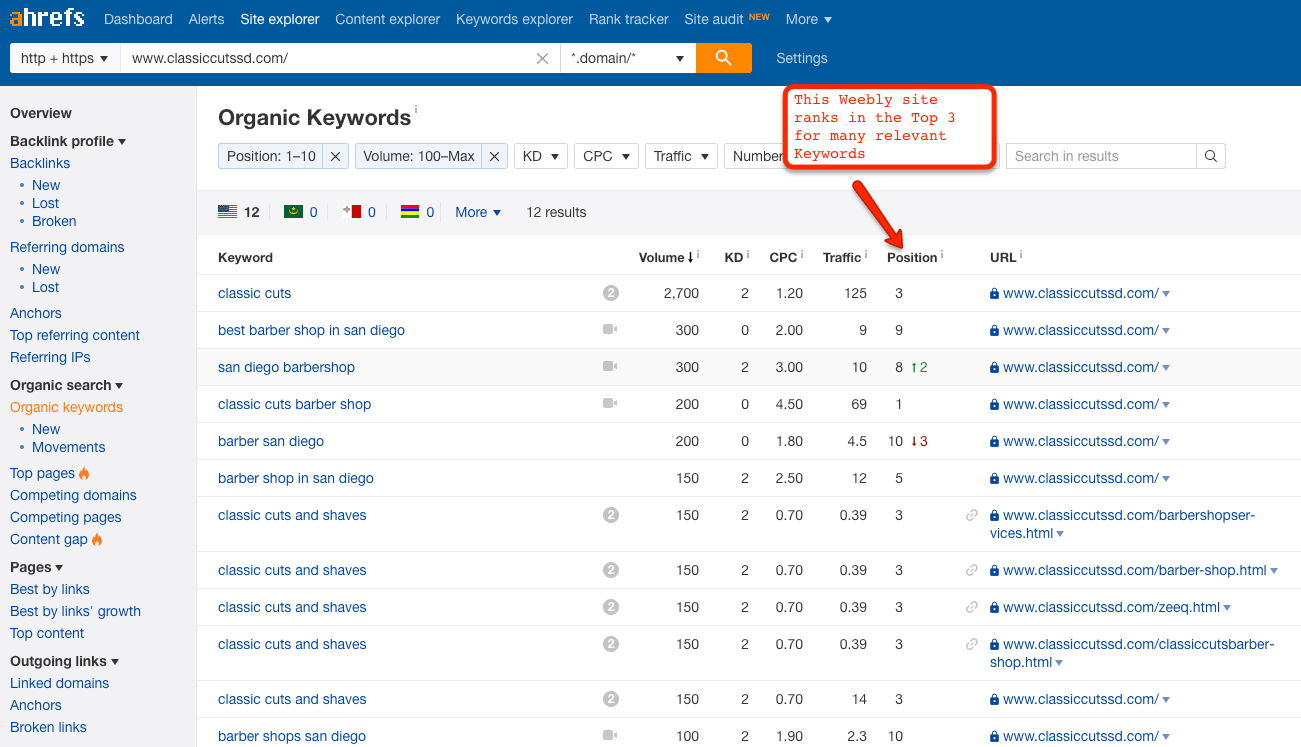Open Movements under Organic keywords

(x=68, y=447)
